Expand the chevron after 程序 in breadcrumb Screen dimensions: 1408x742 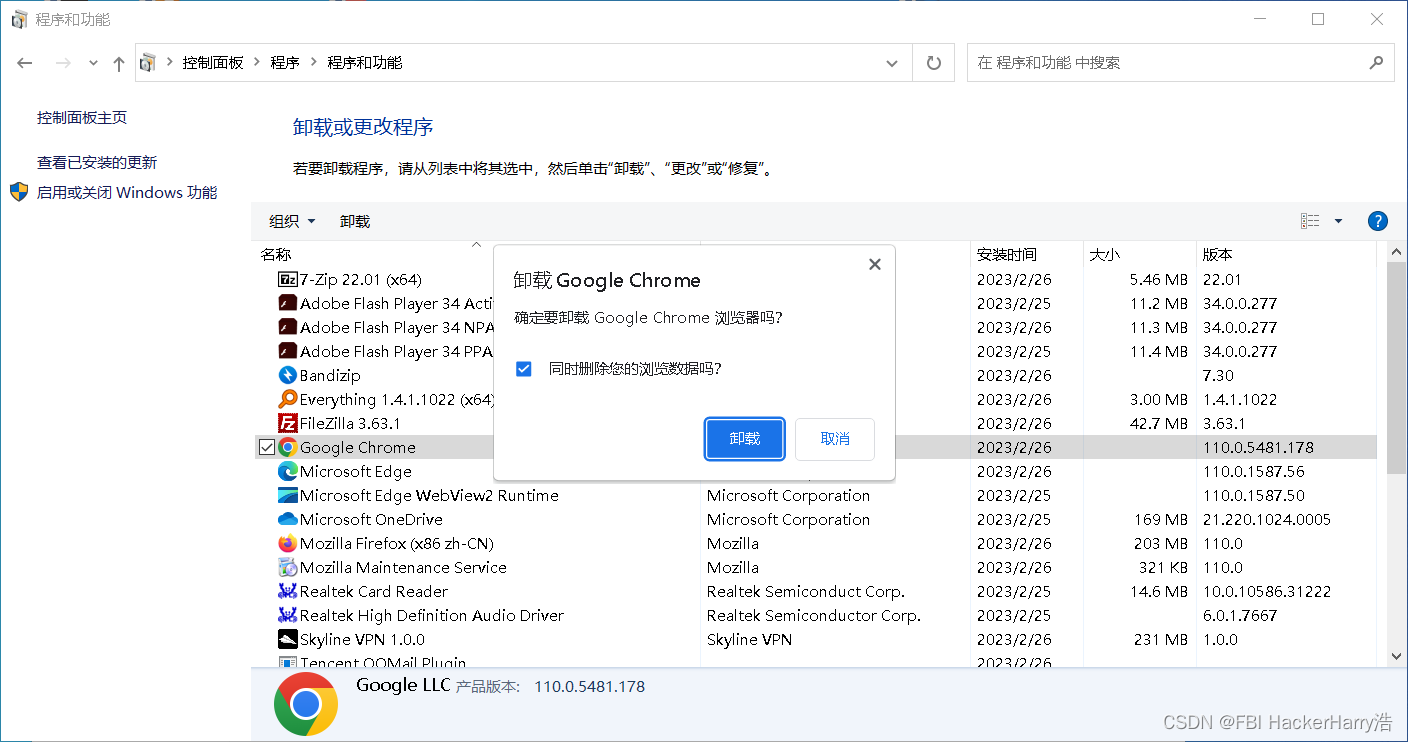313,62
